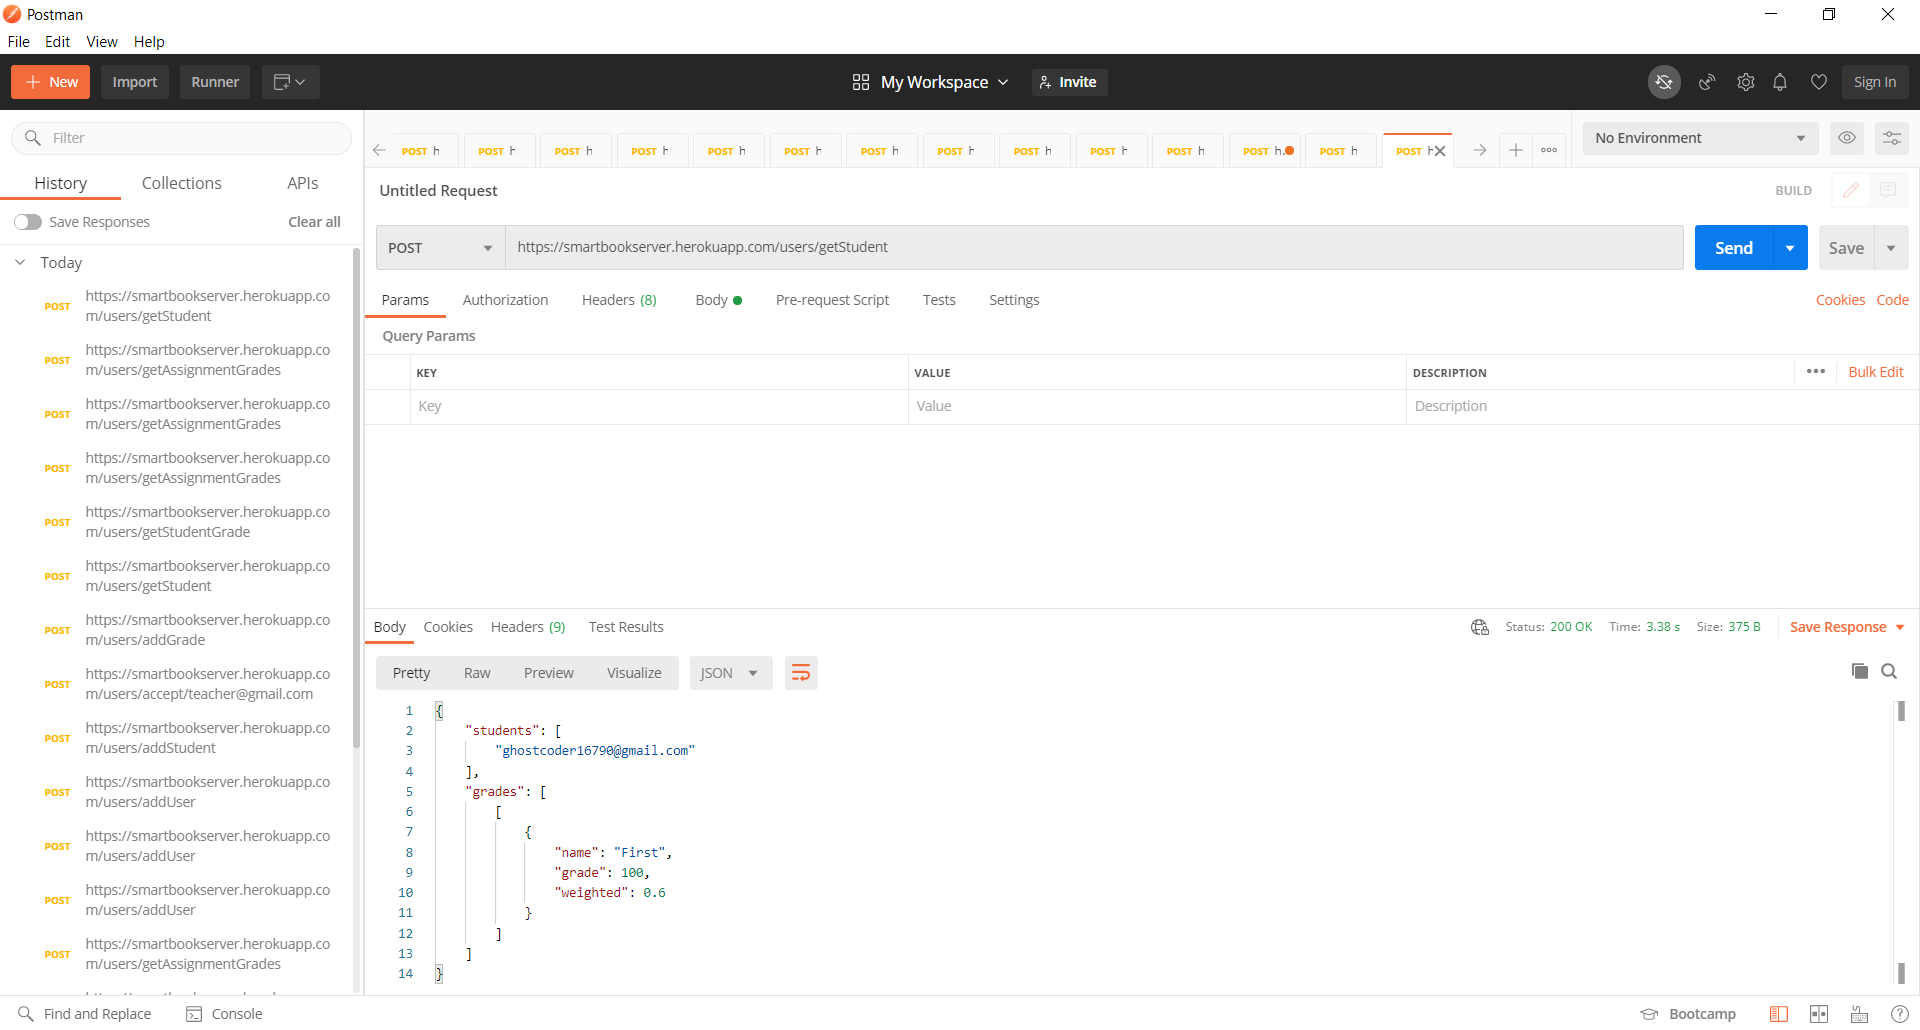
Task: Open the View menu
Action: click(x=102, y=42)
